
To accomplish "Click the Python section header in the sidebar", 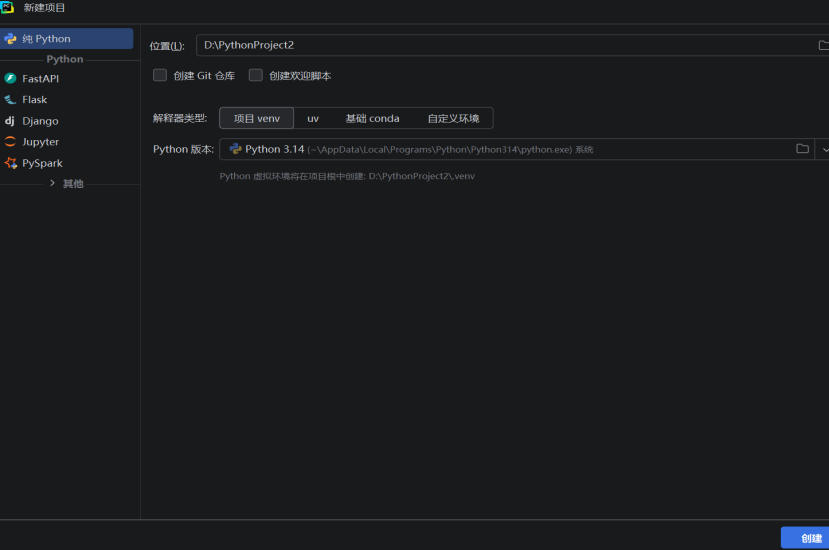I will coord(65,59).
